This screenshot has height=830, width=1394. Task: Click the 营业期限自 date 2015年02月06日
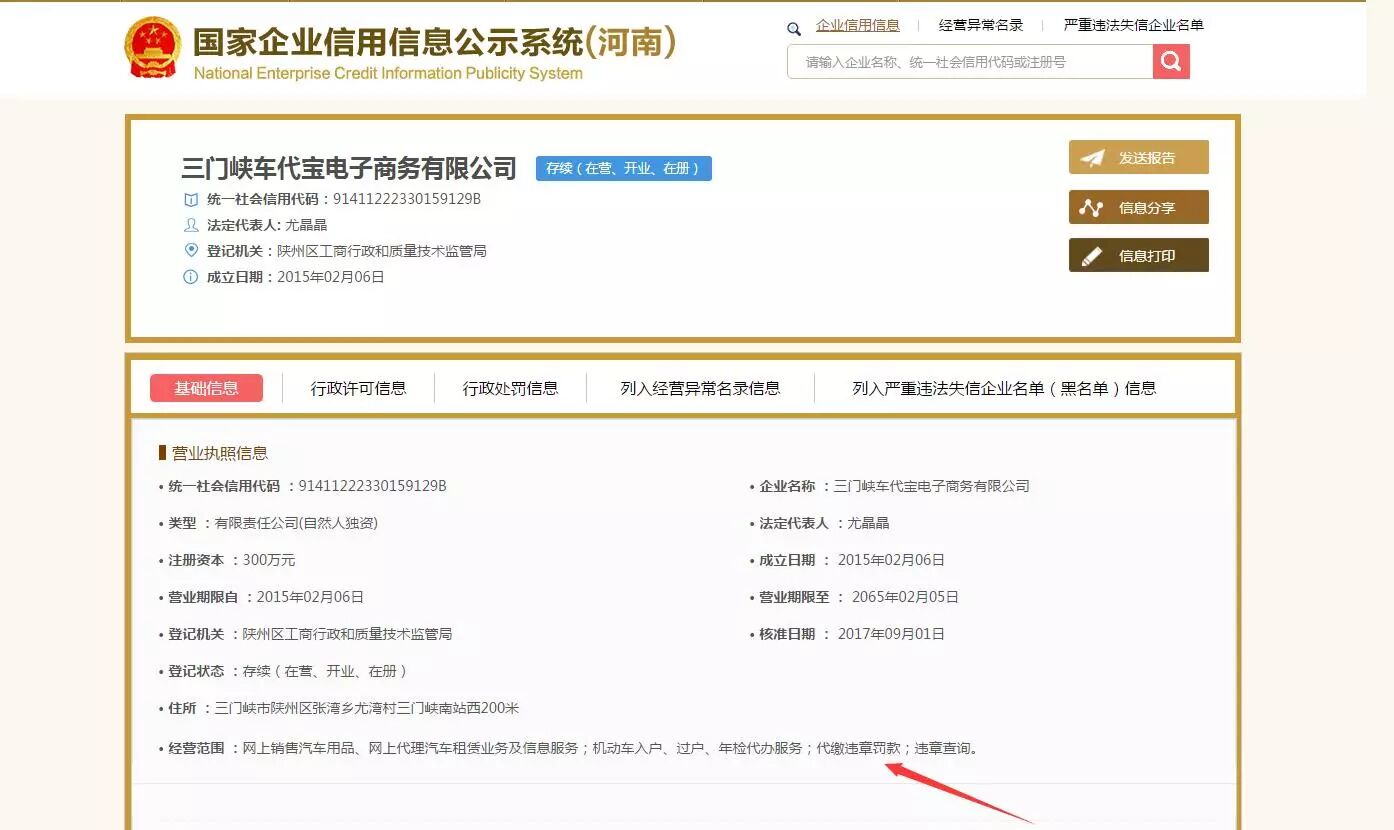[x=310, y=597]
